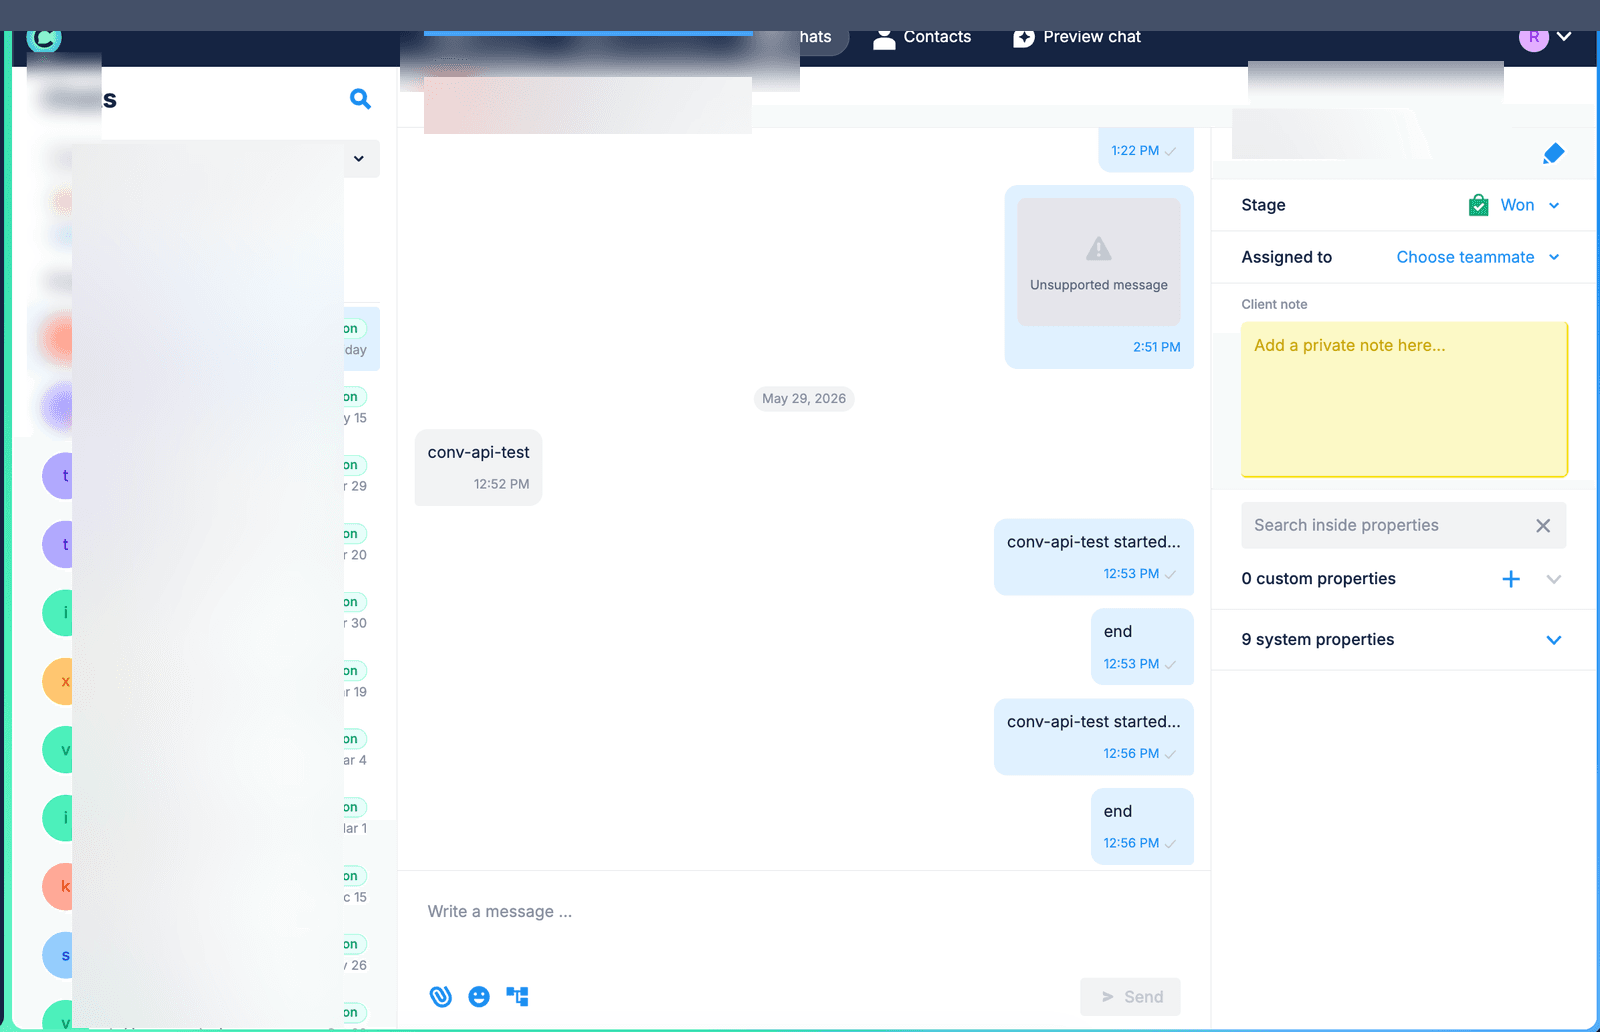Click the Won stage bag icon

[1478, 205]
